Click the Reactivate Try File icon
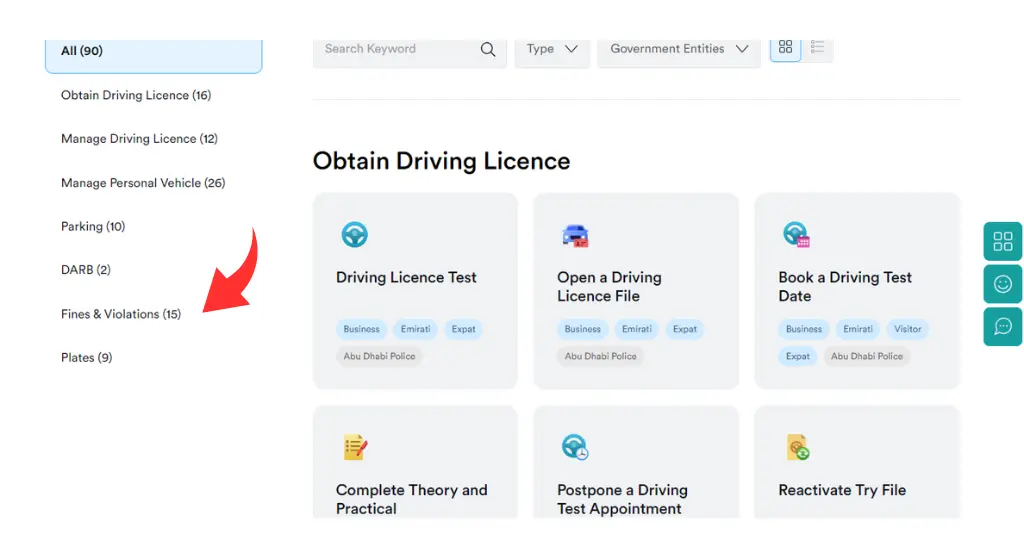The height and width of the screenshot is (558, 1024). pyautogui.click(x=797, y=448)
